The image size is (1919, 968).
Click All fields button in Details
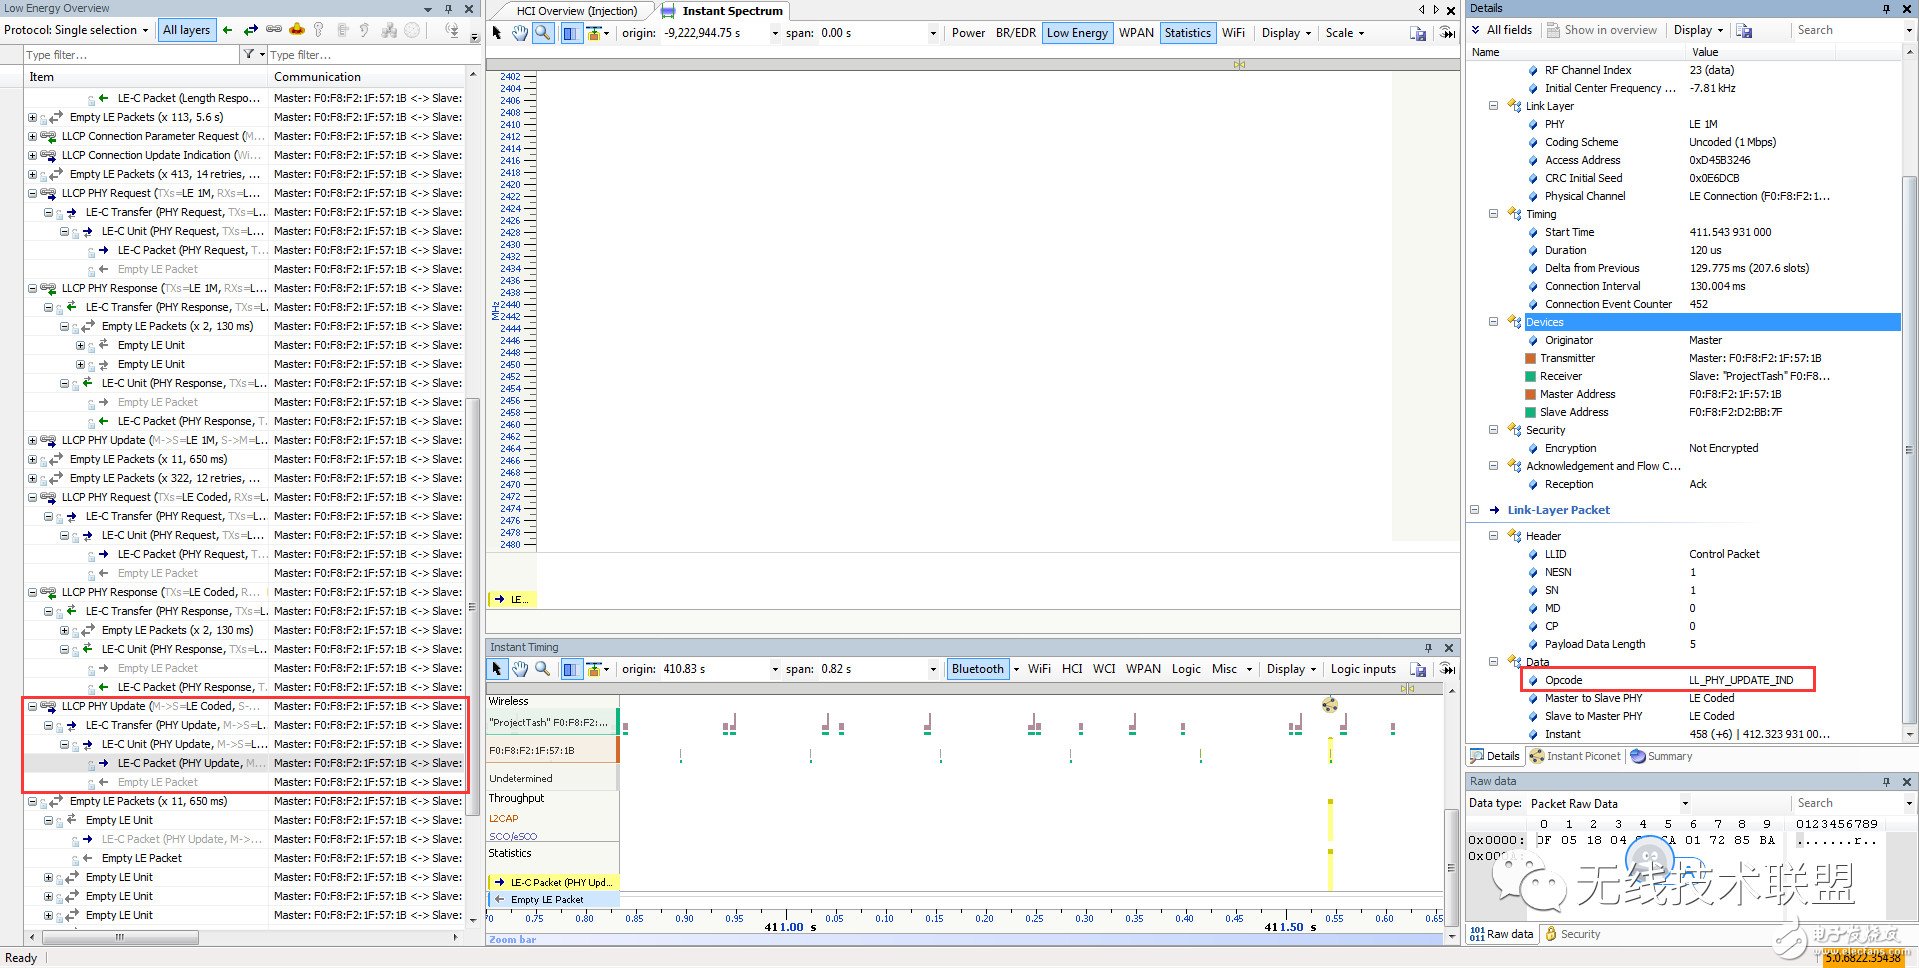[x=1501, y=30]
